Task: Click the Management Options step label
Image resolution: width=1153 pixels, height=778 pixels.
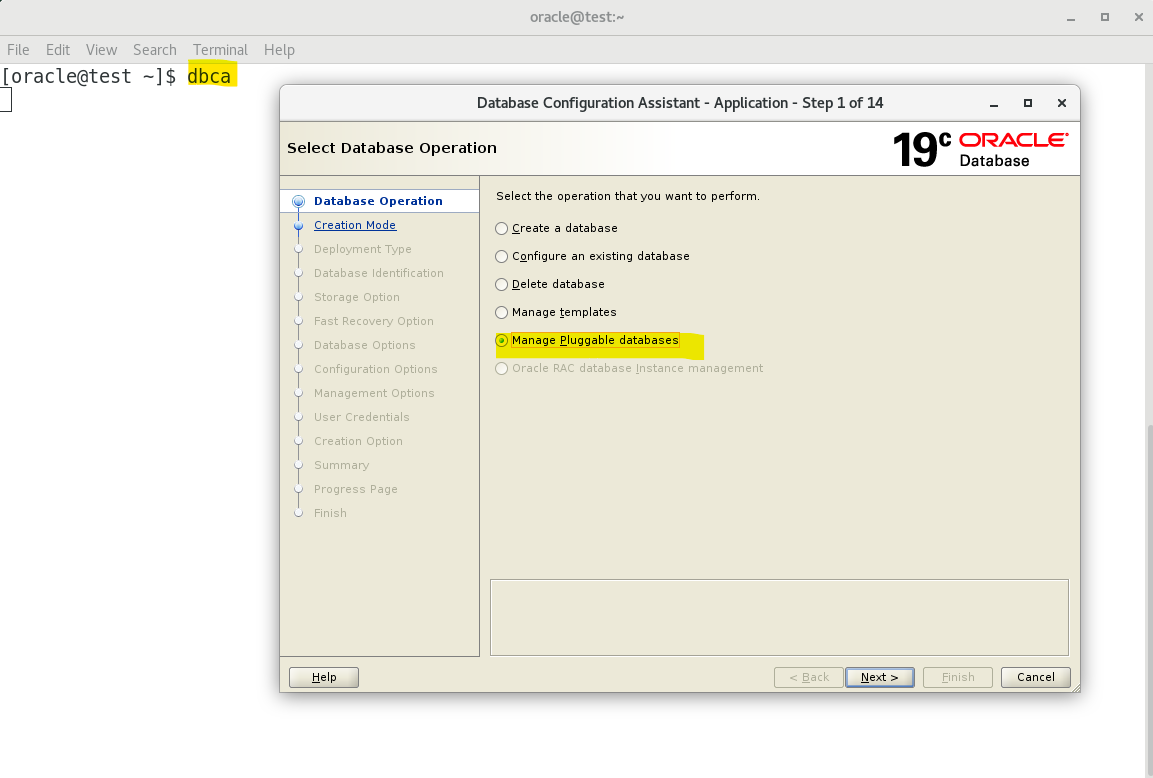Action: [374, 393]
